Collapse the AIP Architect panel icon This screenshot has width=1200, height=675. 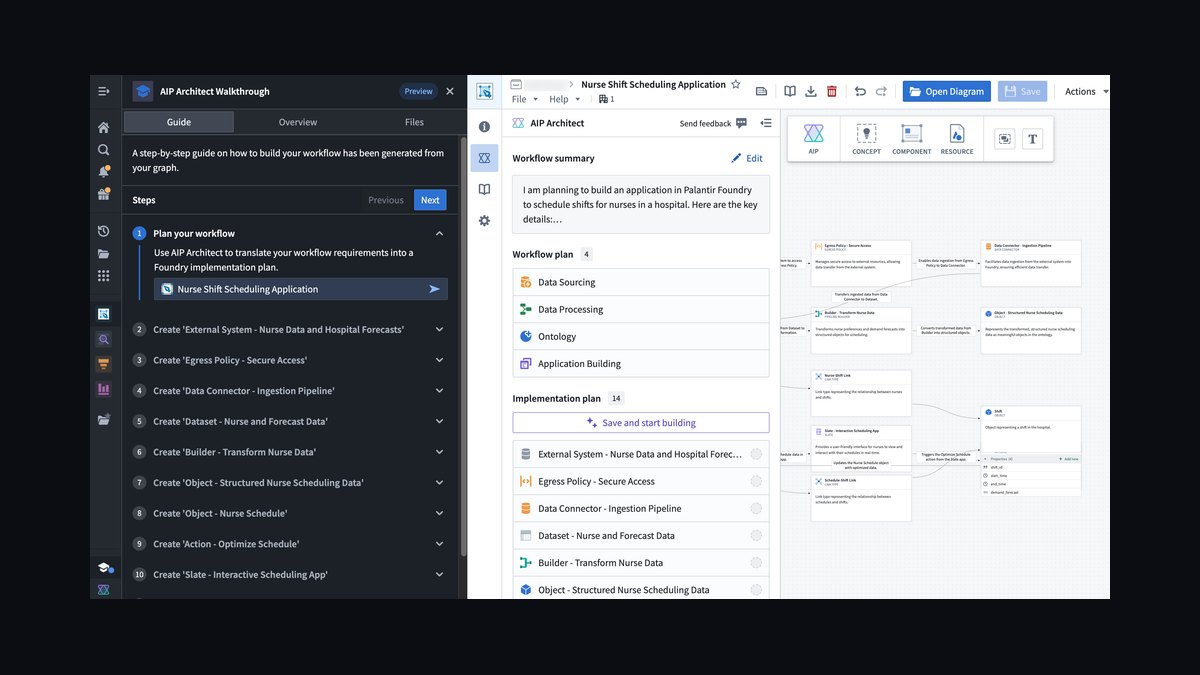coord(766,123)
